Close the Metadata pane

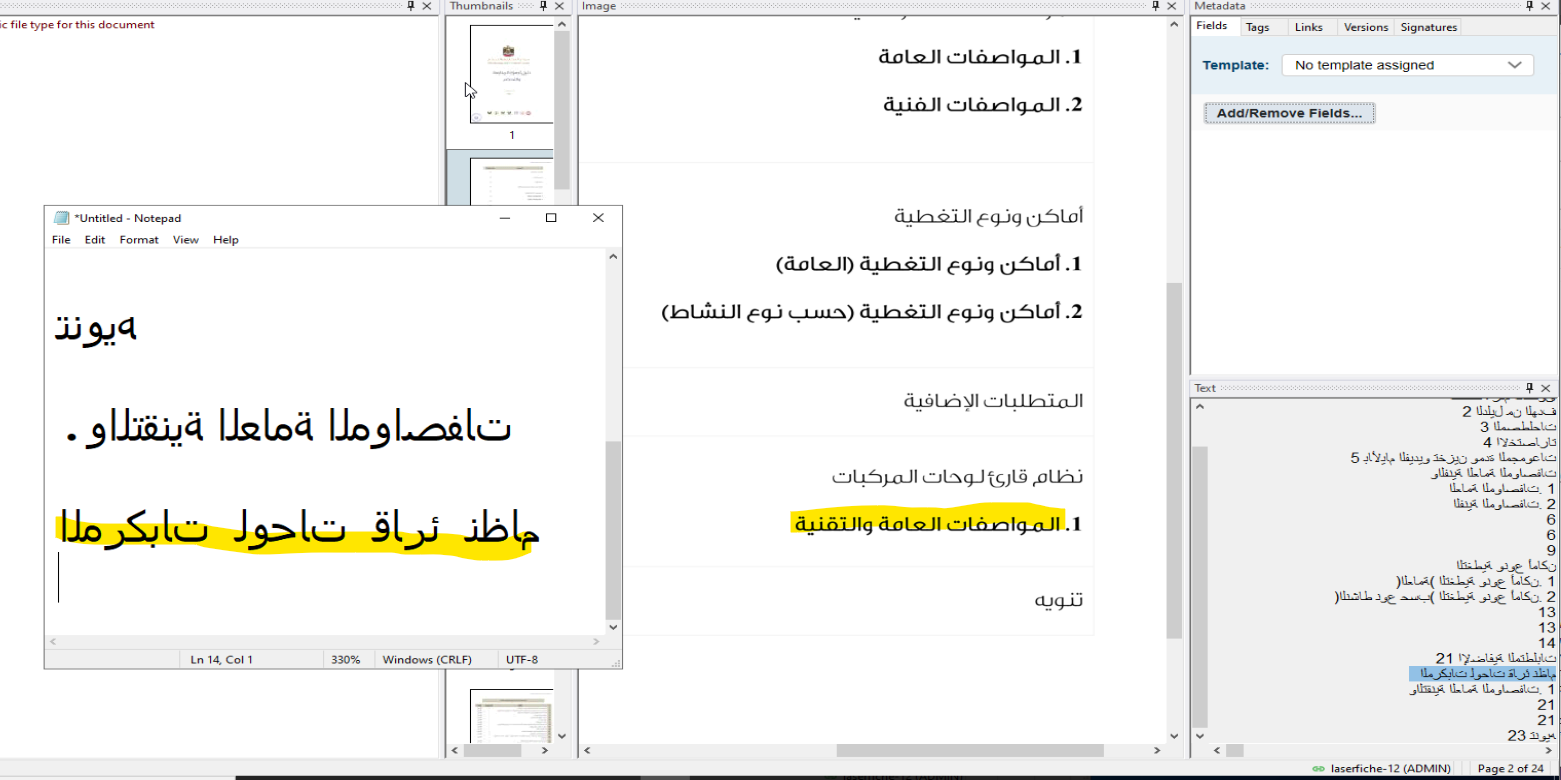click(1548, 6)
